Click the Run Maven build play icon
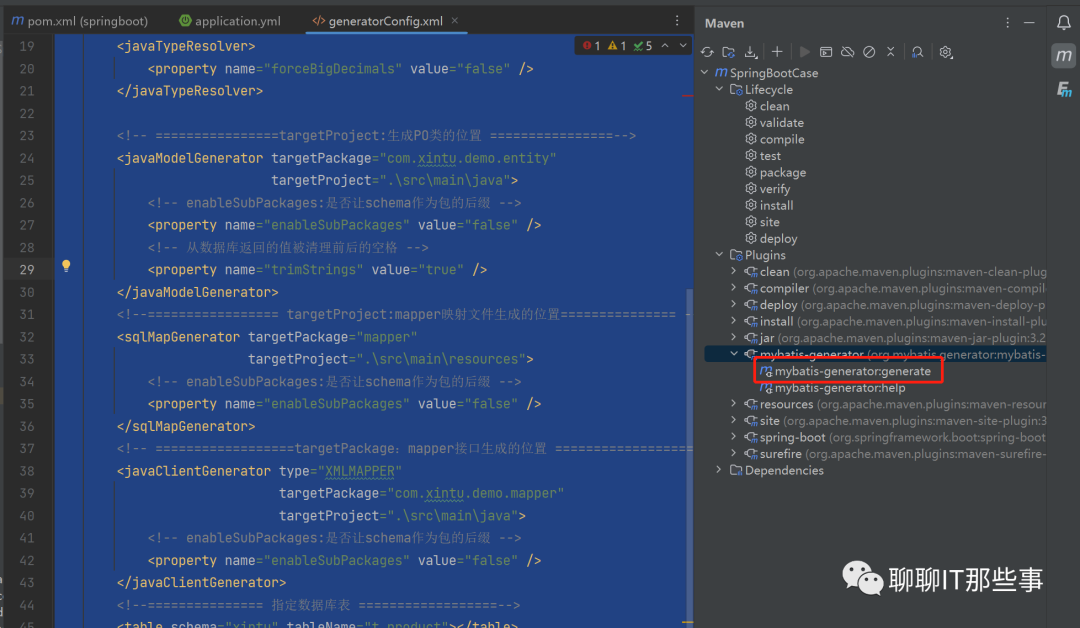1080x628 pixels. 804,52
